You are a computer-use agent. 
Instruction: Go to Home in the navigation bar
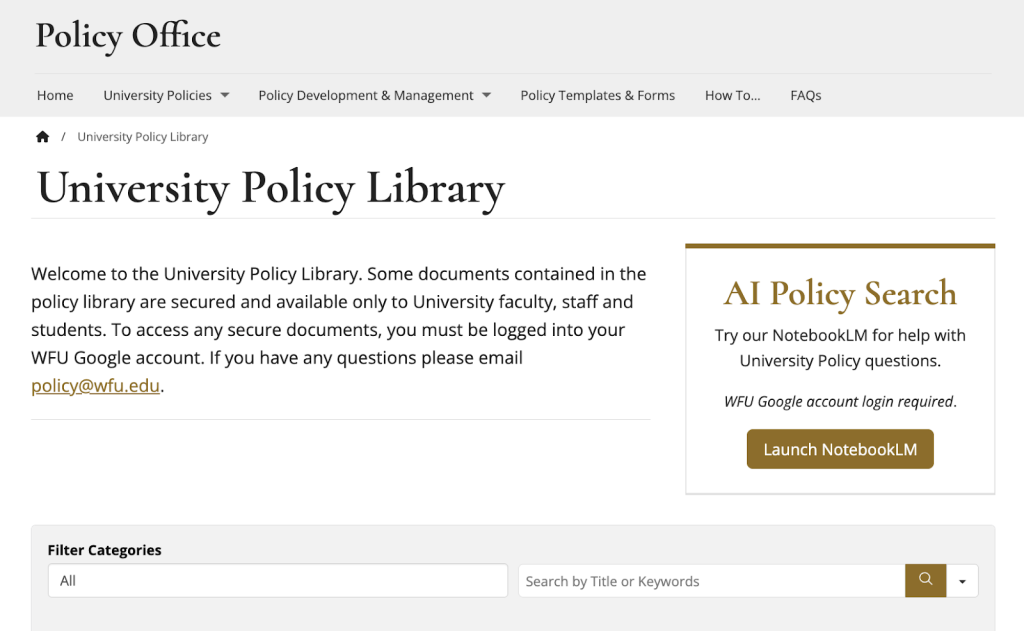[x=55, y=96]
